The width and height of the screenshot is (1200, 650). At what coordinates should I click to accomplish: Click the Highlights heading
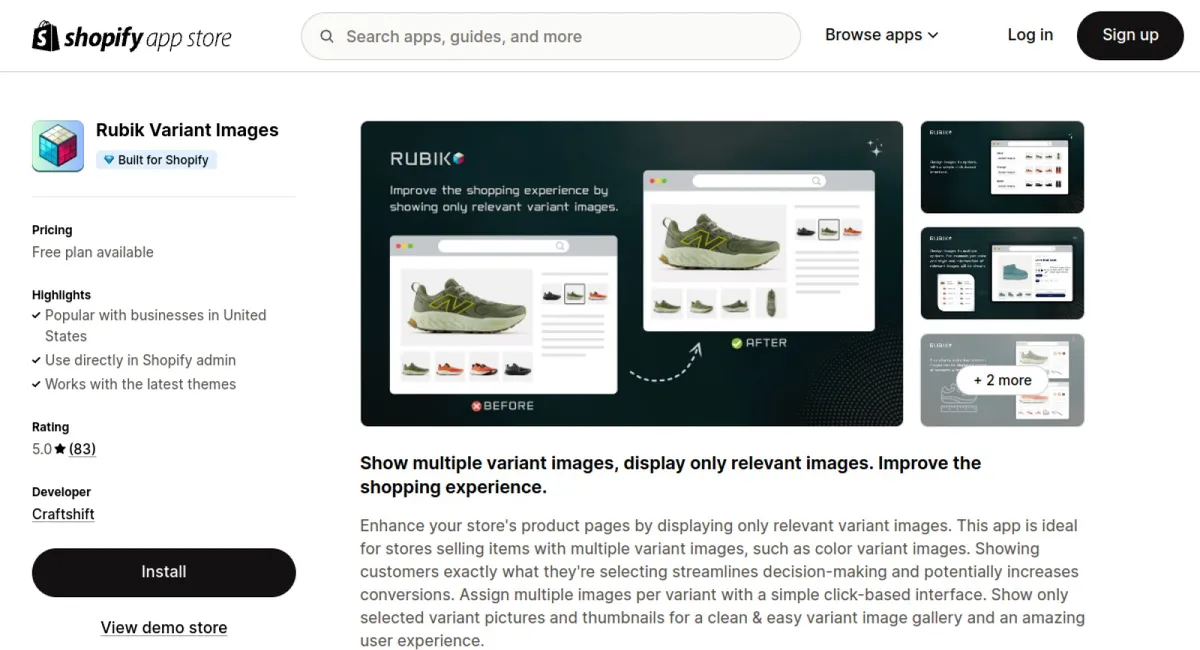coord(61,295)
